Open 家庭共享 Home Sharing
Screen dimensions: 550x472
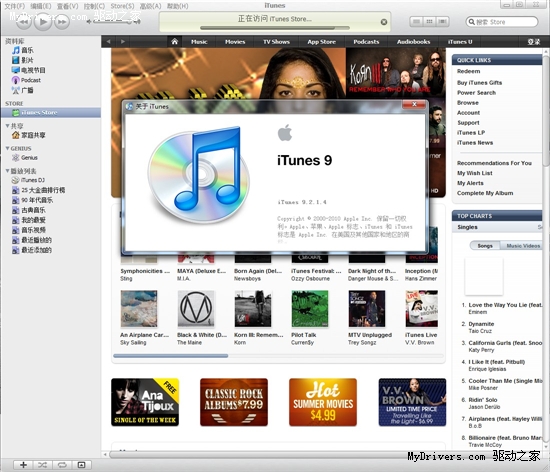tap(29, 135)
